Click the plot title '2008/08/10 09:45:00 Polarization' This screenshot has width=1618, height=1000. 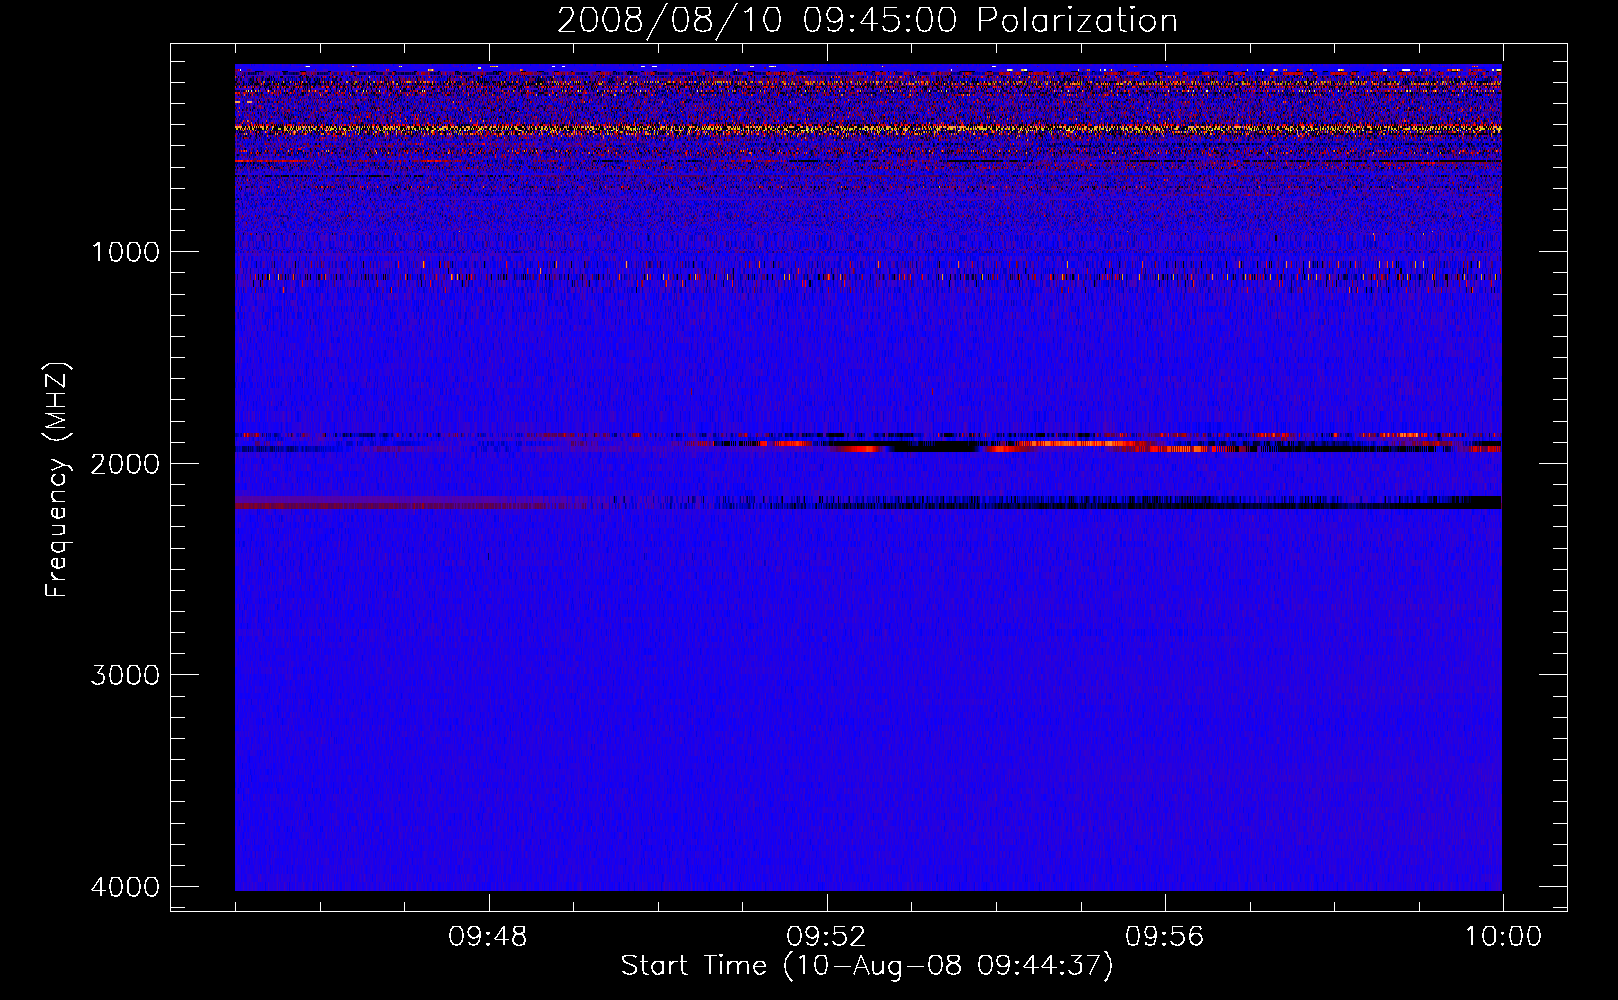click(x=867, y=21)
